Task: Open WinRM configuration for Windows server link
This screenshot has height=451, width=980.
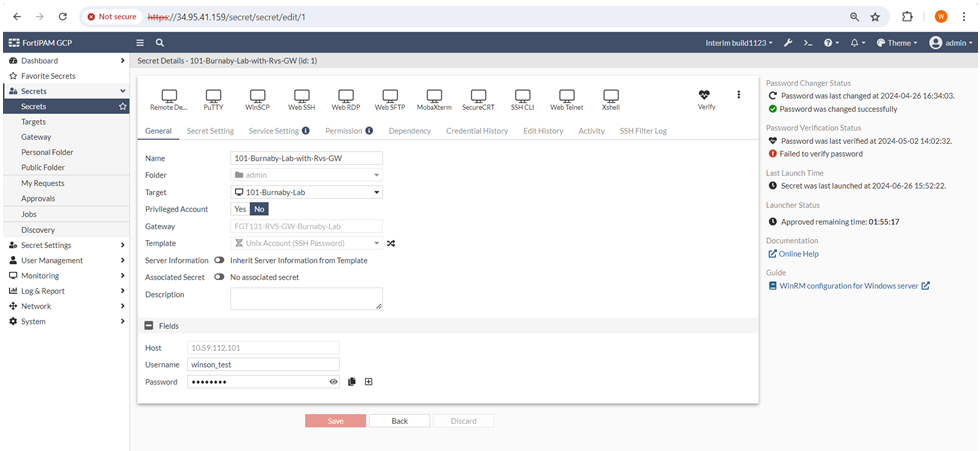Action: coord(849,285)
